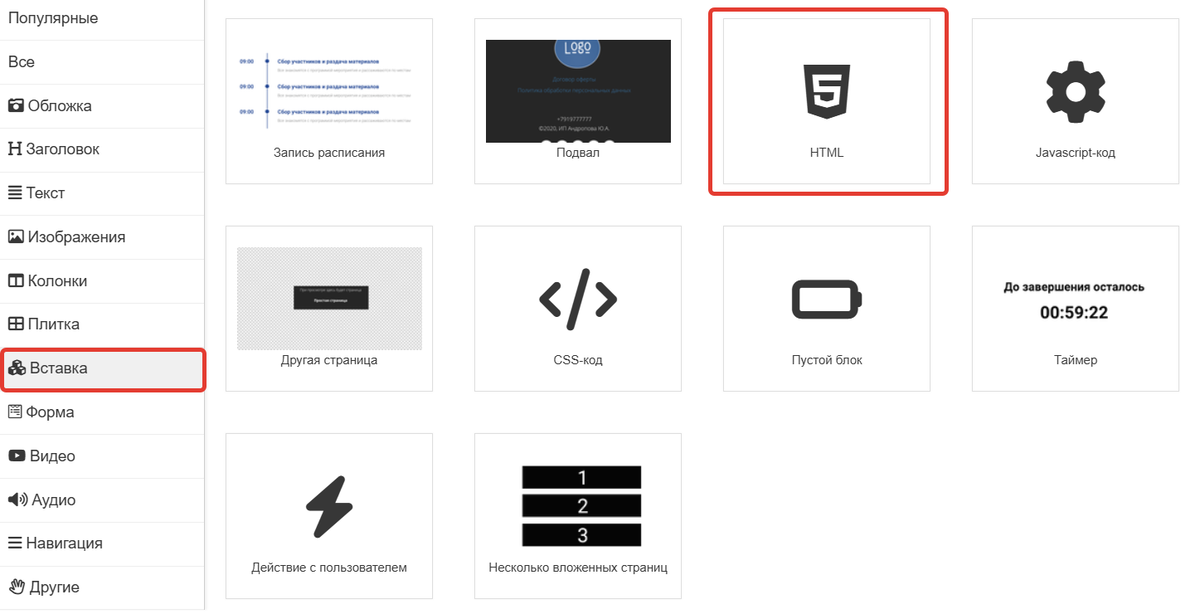Screen dimensions: 1200x614
Task: Choose the Подвал footer preview thumbnail
Action: tap(578, 91)
